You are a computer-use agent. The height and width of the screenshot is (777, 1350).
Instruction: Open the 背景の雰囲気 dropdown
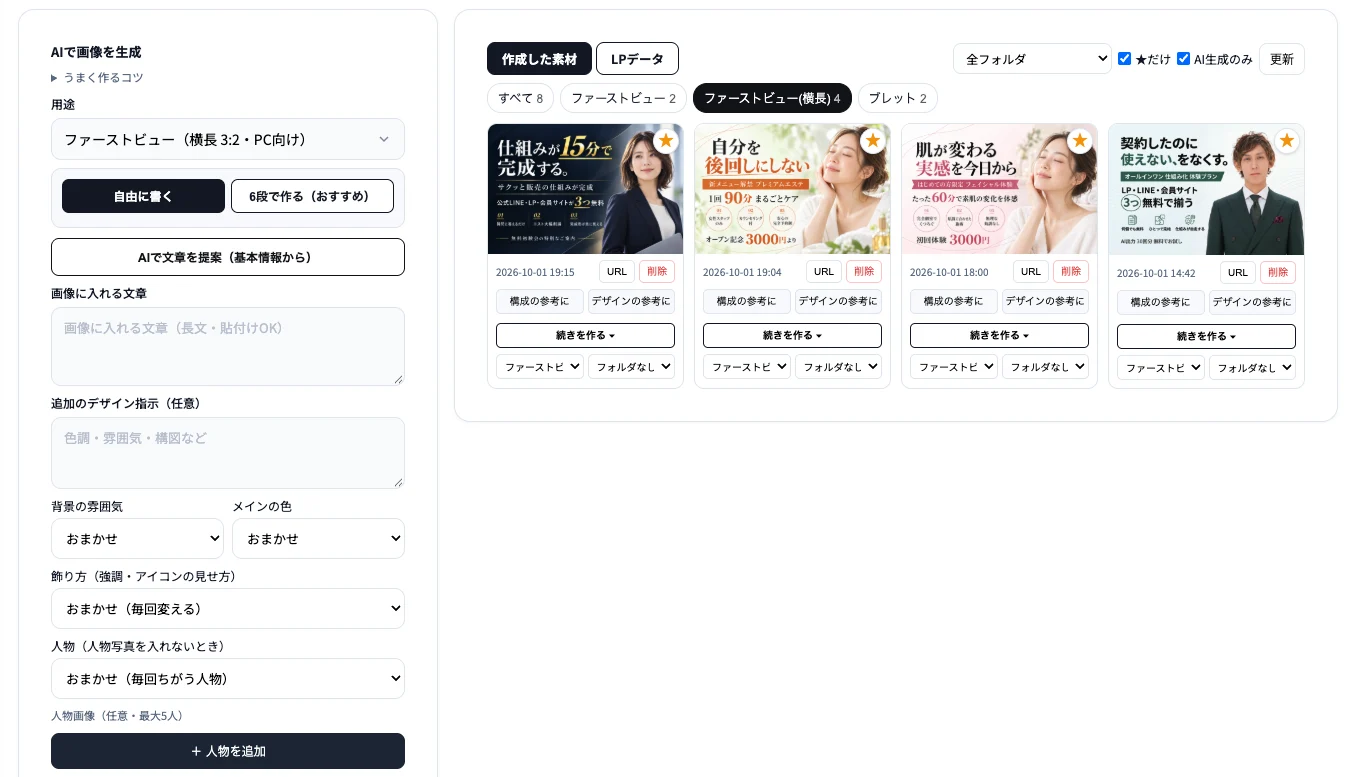137,538
